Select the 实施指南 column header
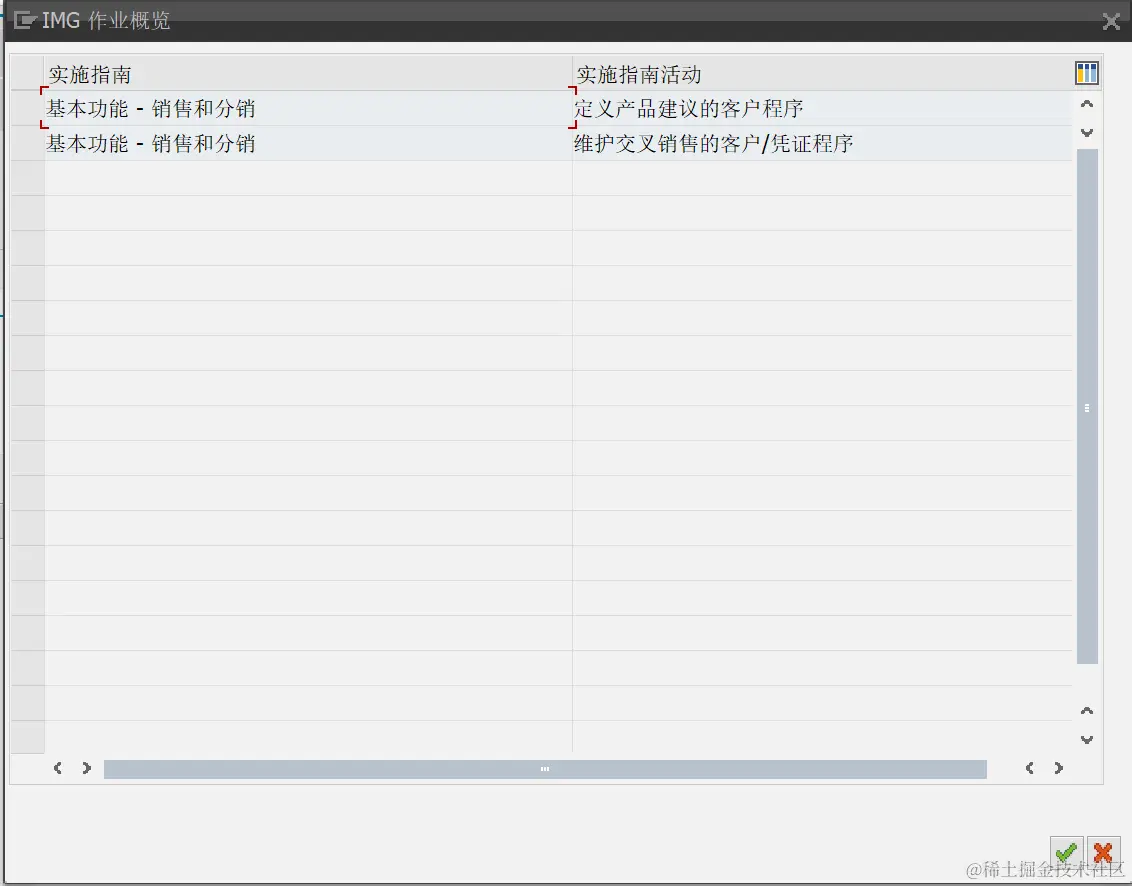Image resolution: width=1132 pixels, height=886 pixels. [x=308, y=74]
